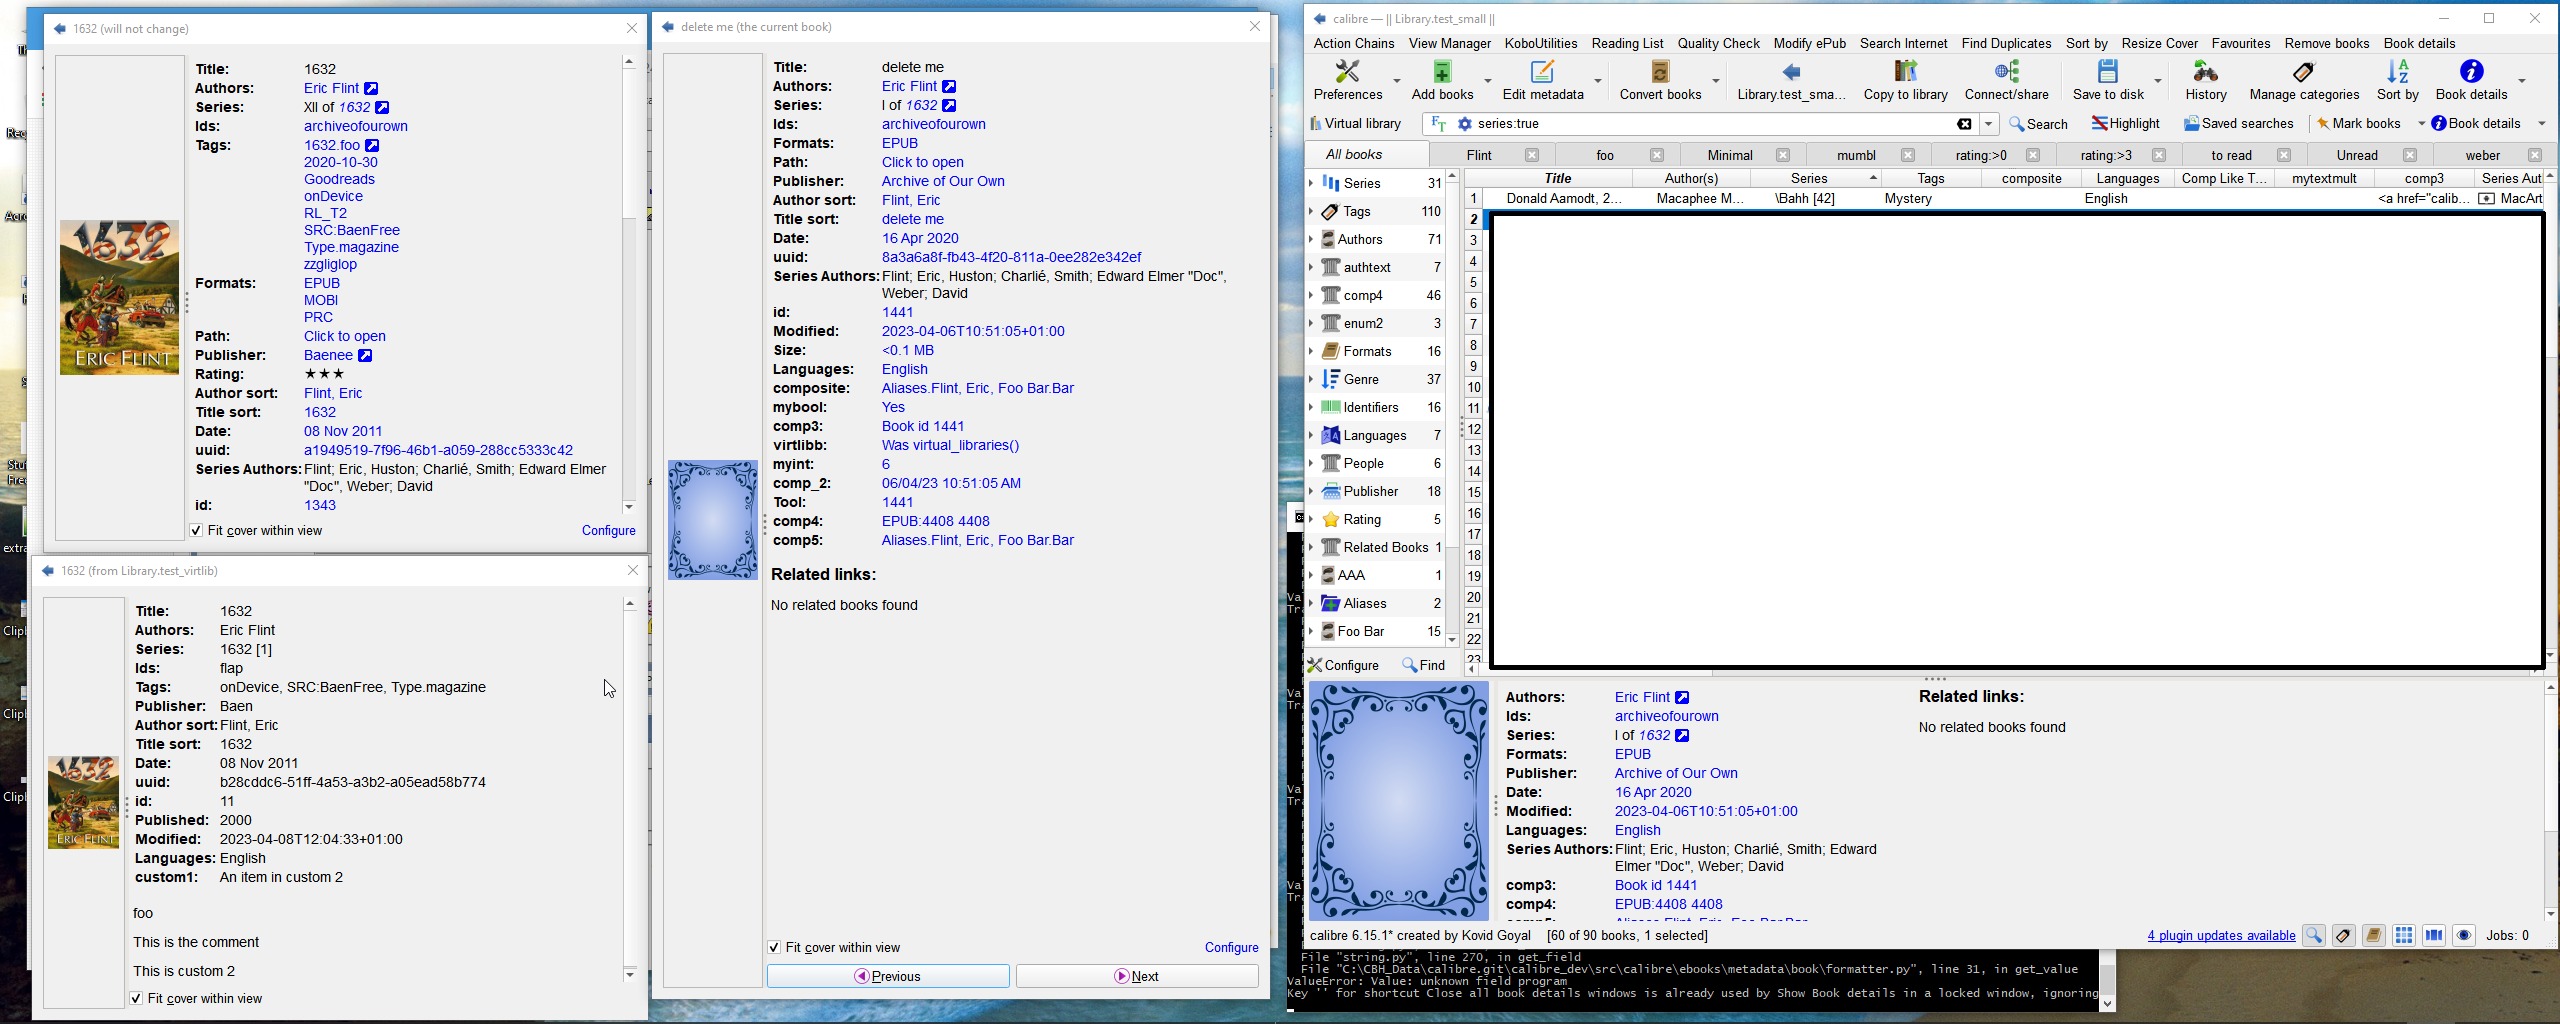The height and width of the screenshot is (1024, 2560).
Task: Expand the Formats category in tag browser
Action: click(x=1311, y=351)
